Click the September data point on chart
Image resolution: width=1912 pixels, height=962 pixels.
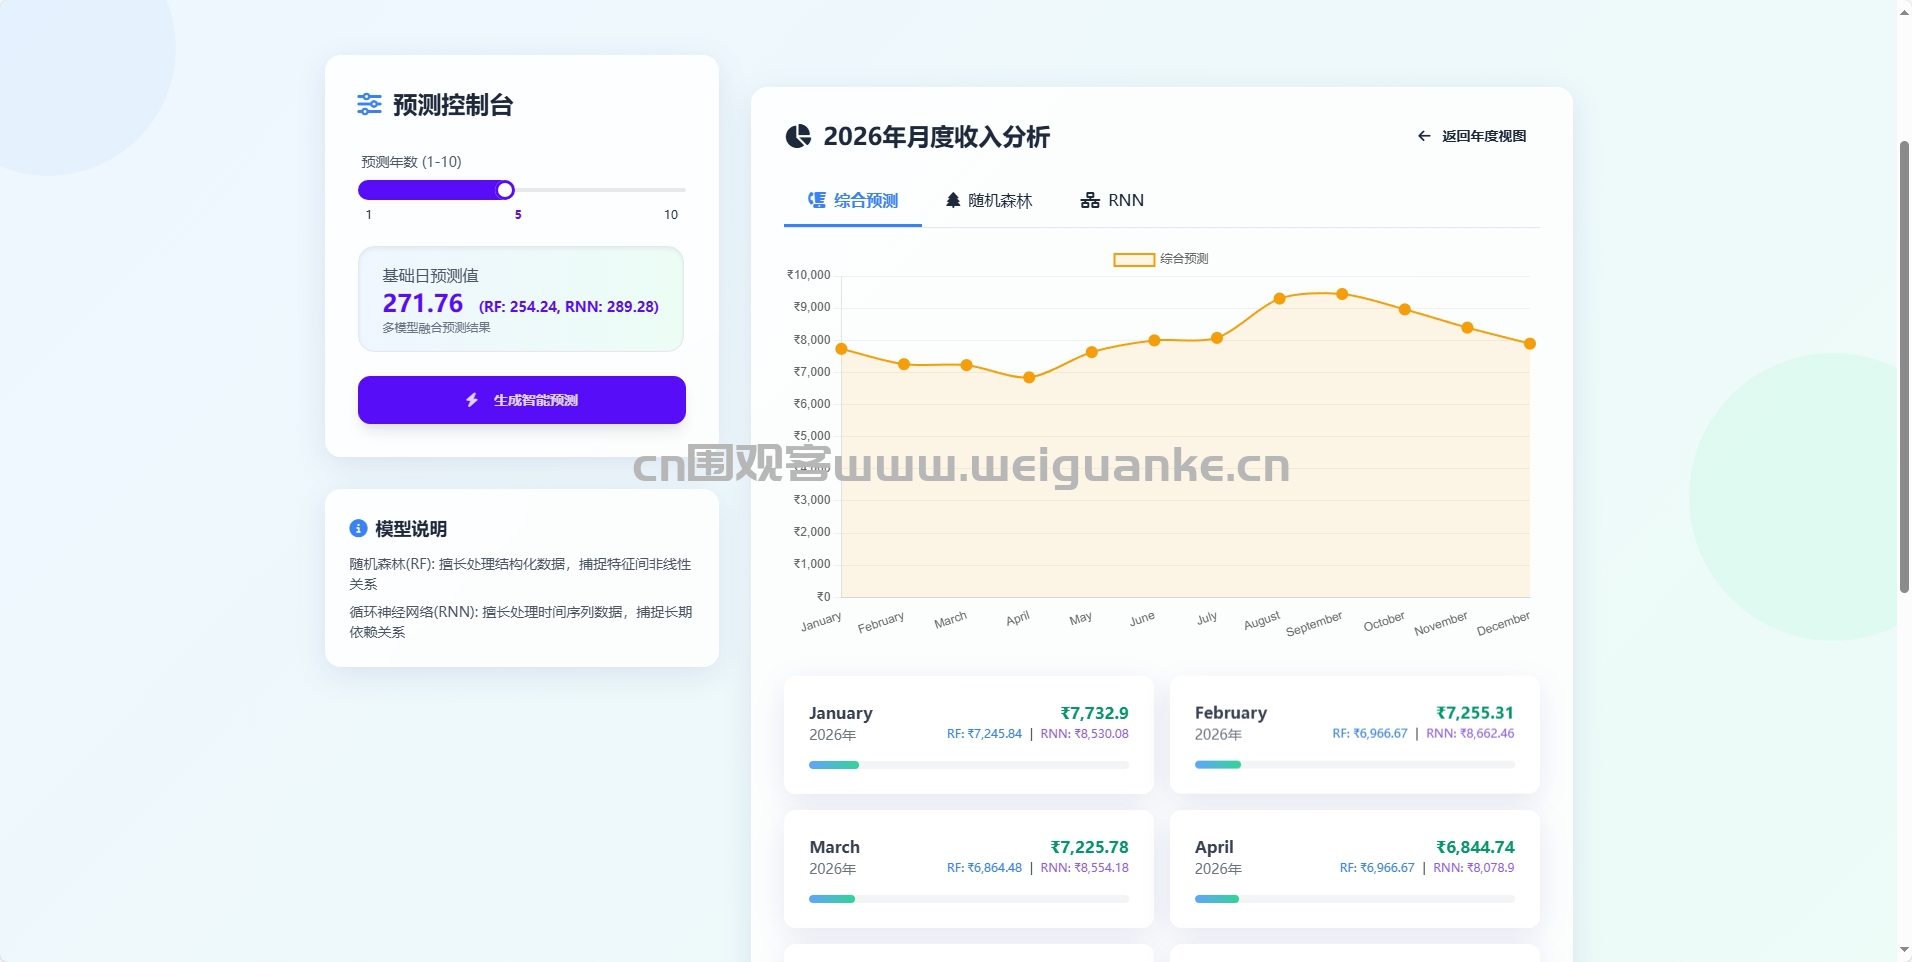point(1342,294)
